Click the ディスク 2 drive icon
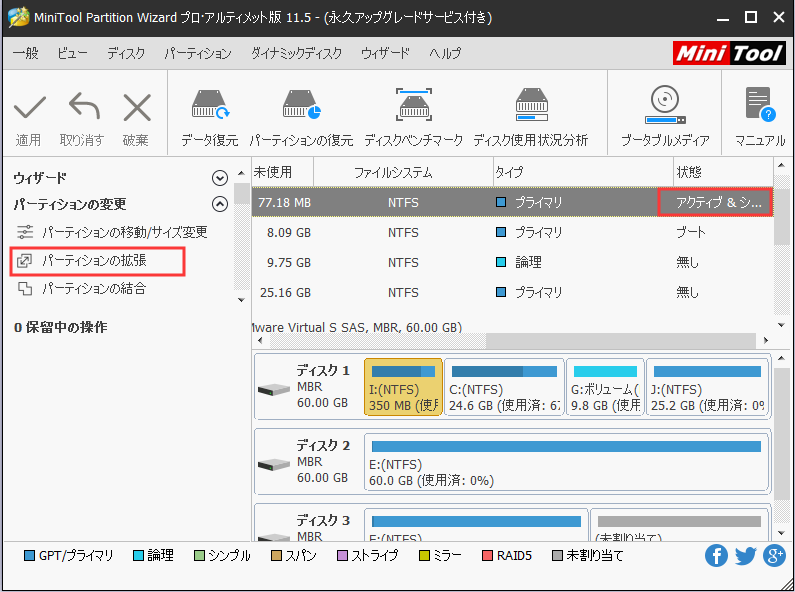The image size is (795, 592). pos(274,464)
